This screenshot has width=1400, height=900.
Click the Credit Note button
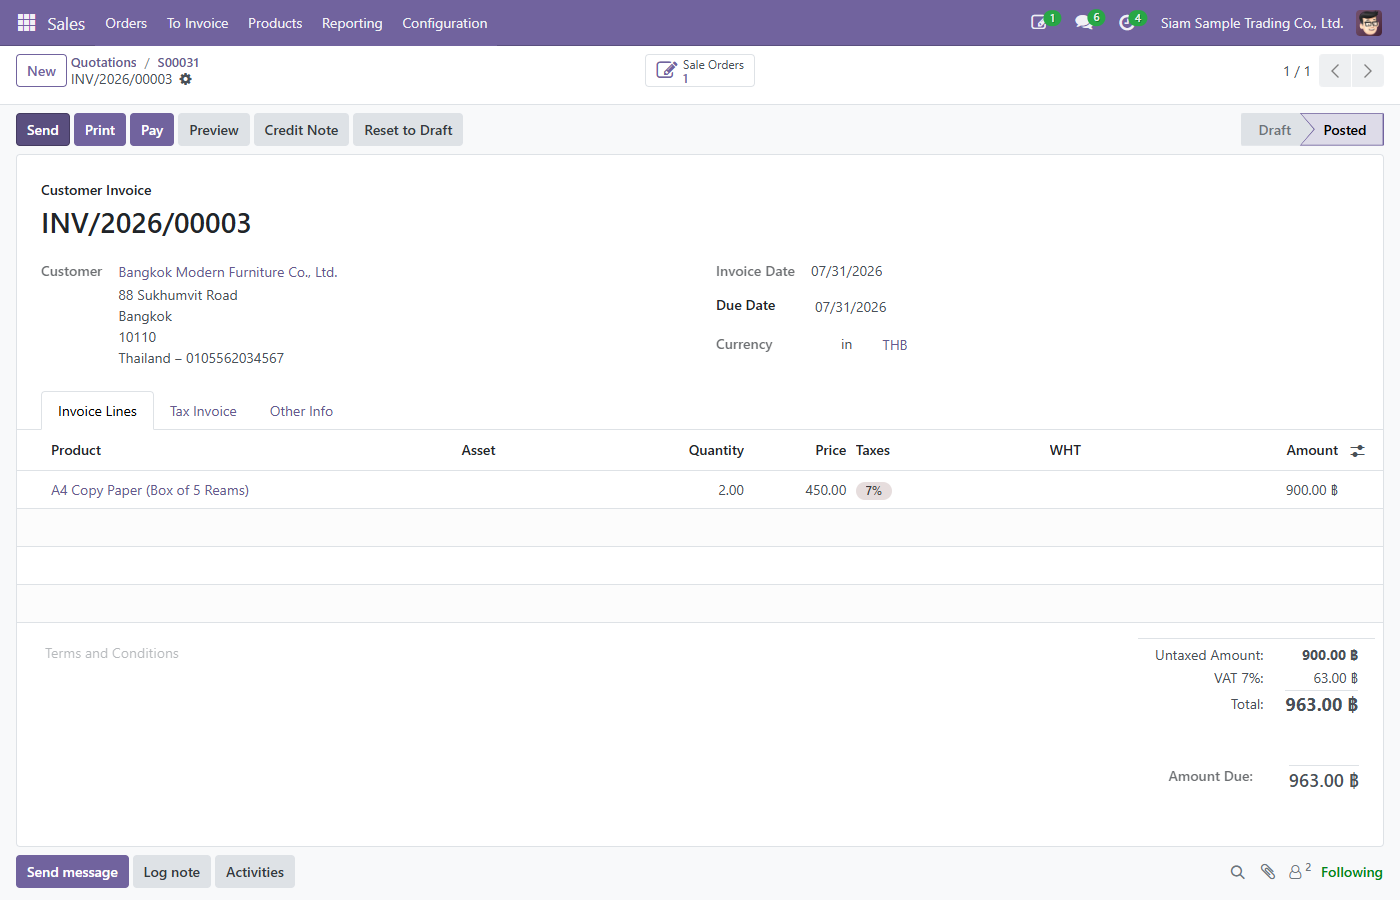pyautogui.click(x=301, y=130)
